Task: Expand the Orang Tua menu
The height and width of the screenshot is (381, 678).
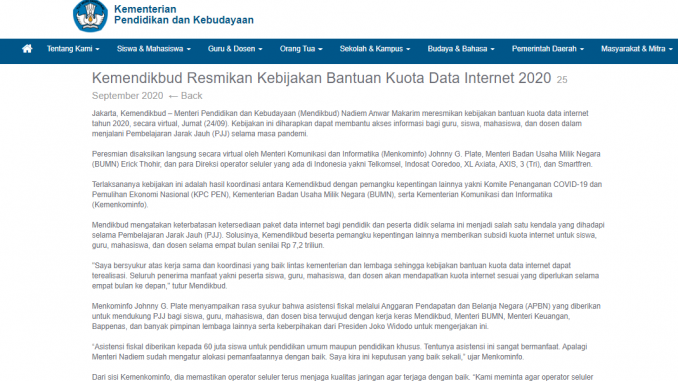Action: click(301, 49)
